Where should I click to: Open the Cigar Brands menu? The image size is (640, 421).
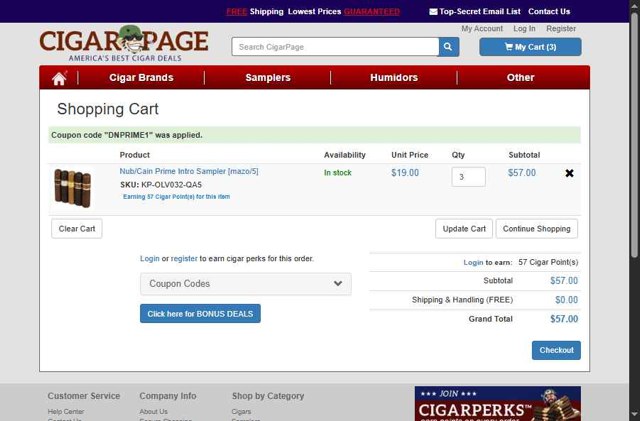[141, 78]
